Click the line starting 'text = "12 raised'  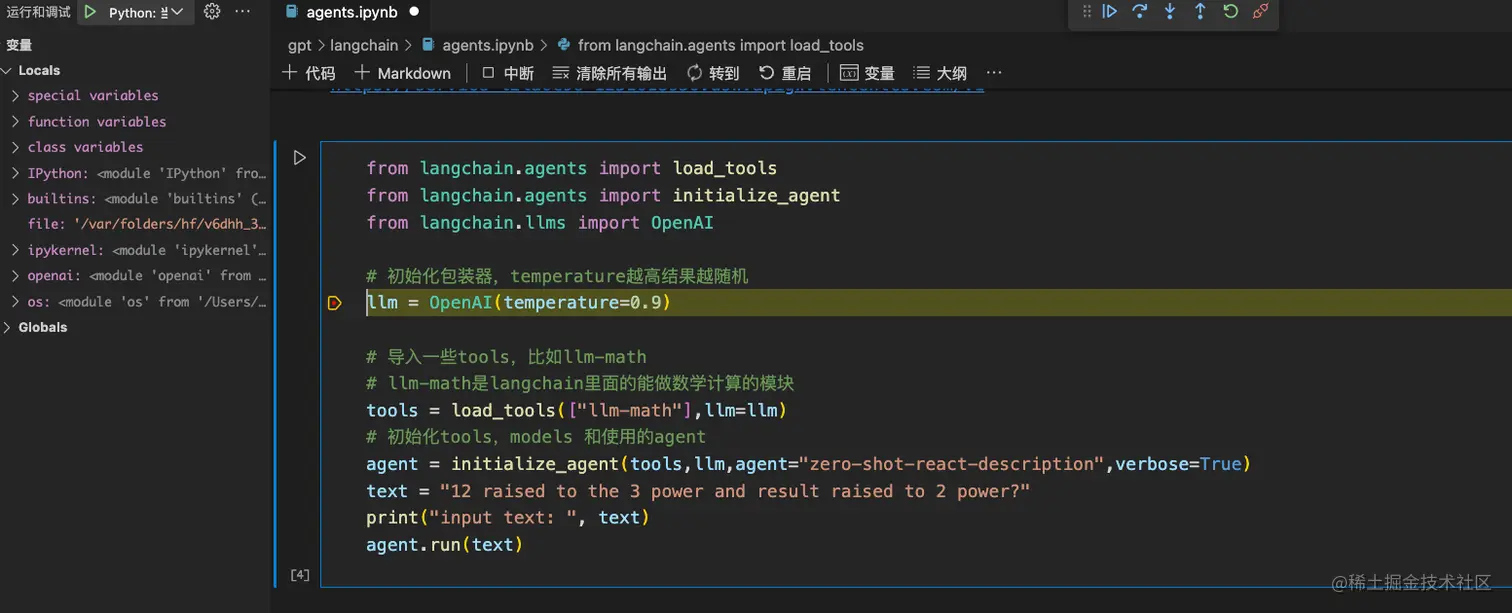(698, 491)
